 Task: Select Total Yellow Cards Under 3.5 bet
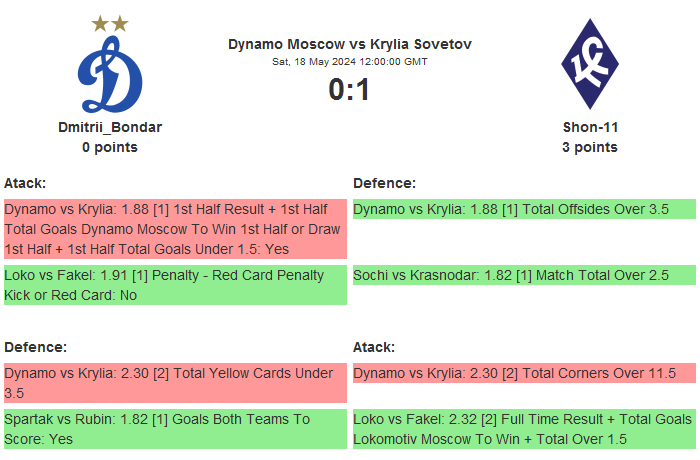point(175,383)
